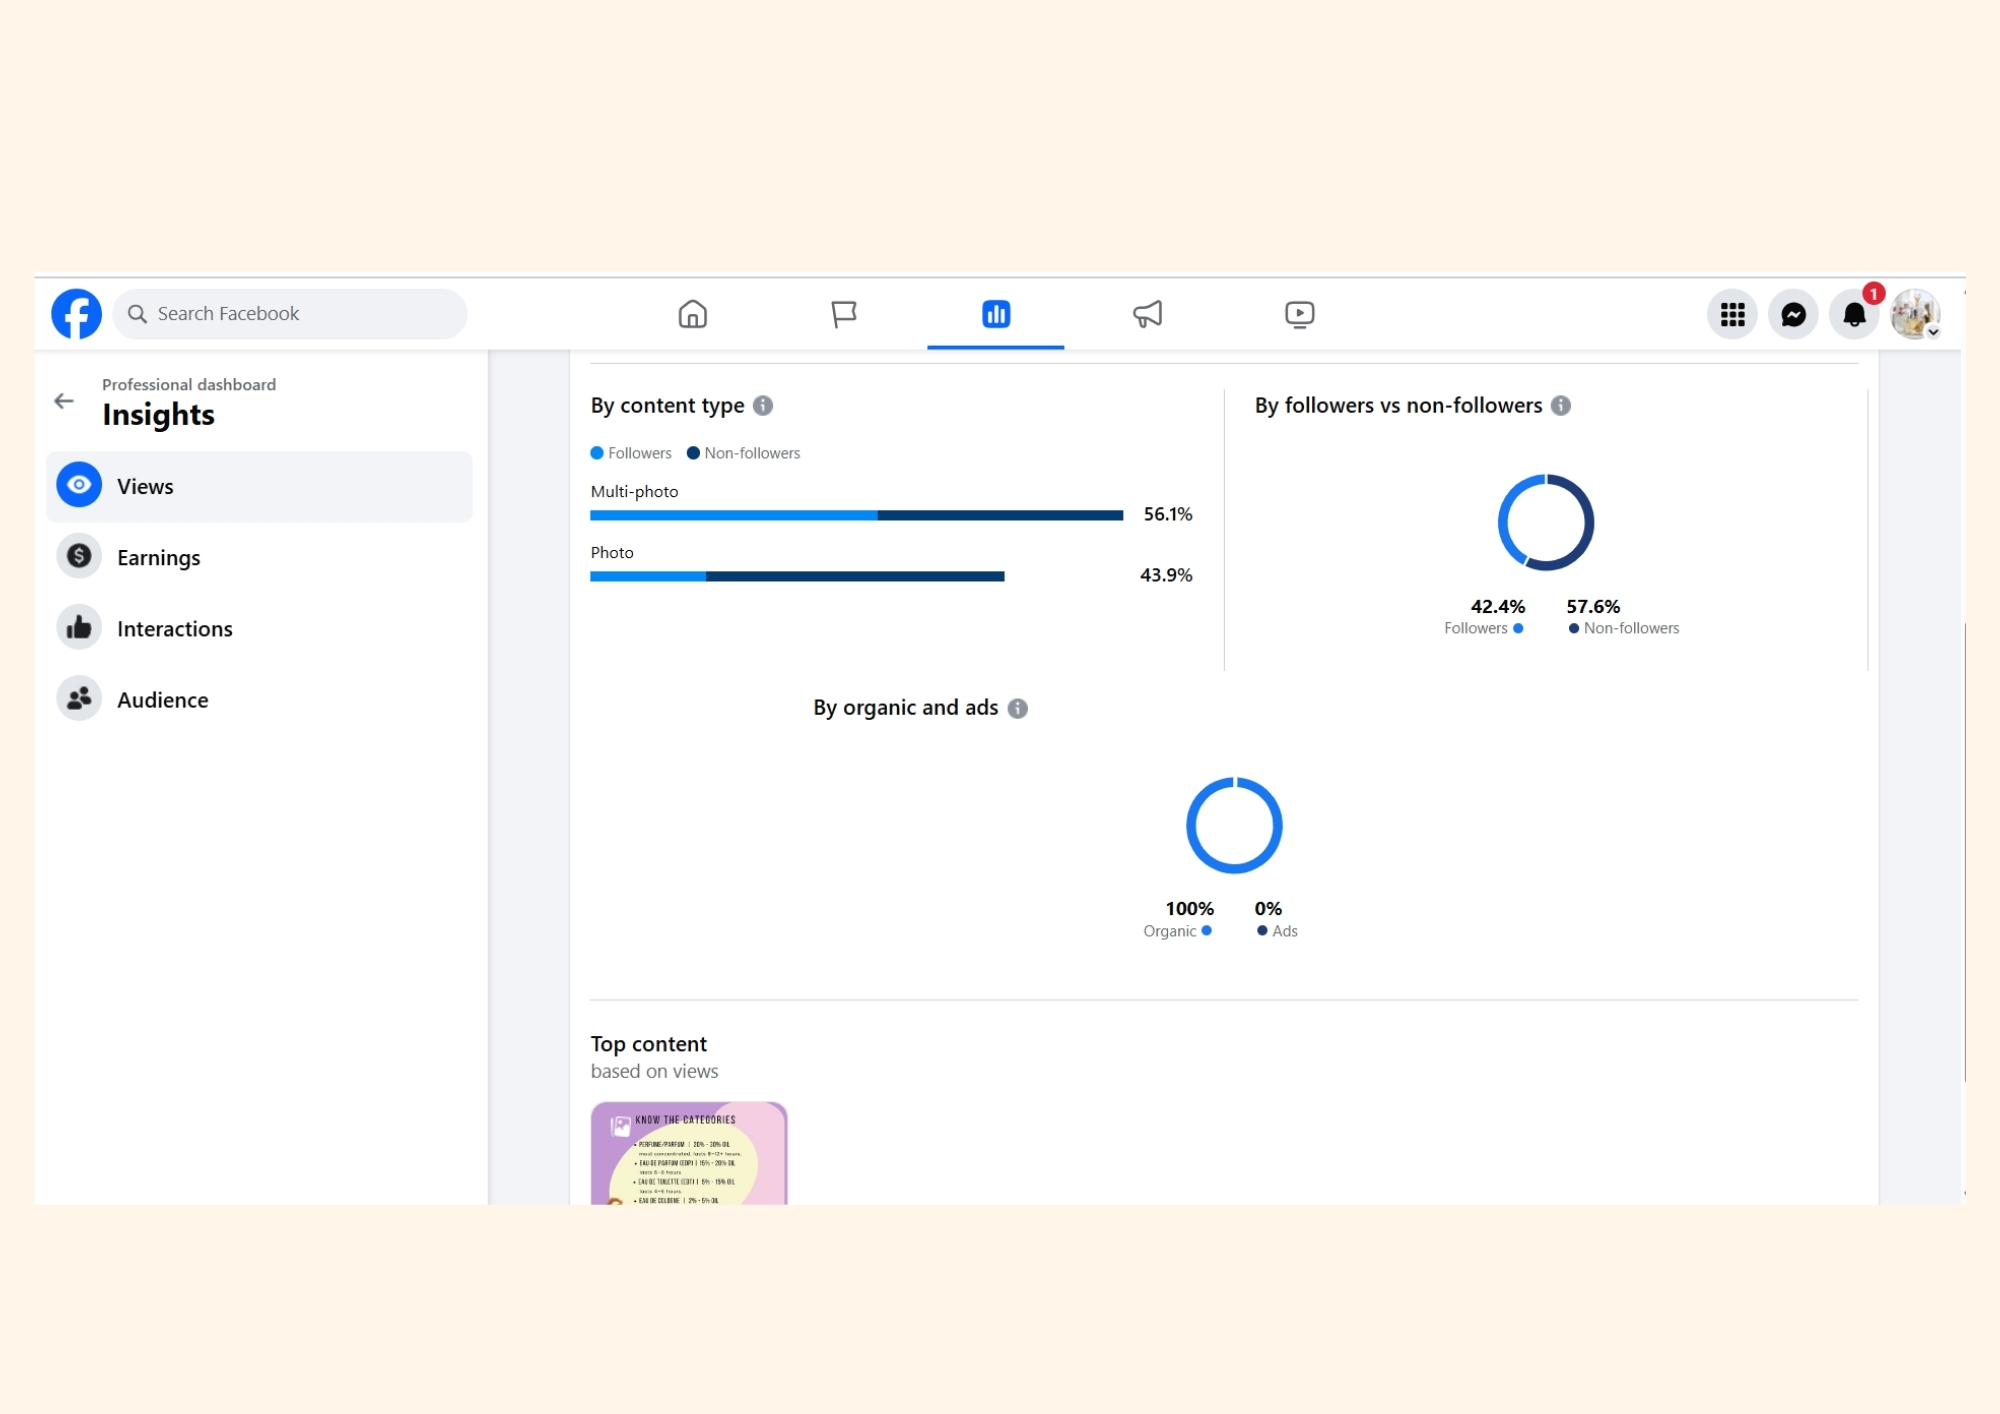Go back with the Professional dashboard arrow
Viewport: 2000px width, 1414px height.
click(x=64, y=401)
